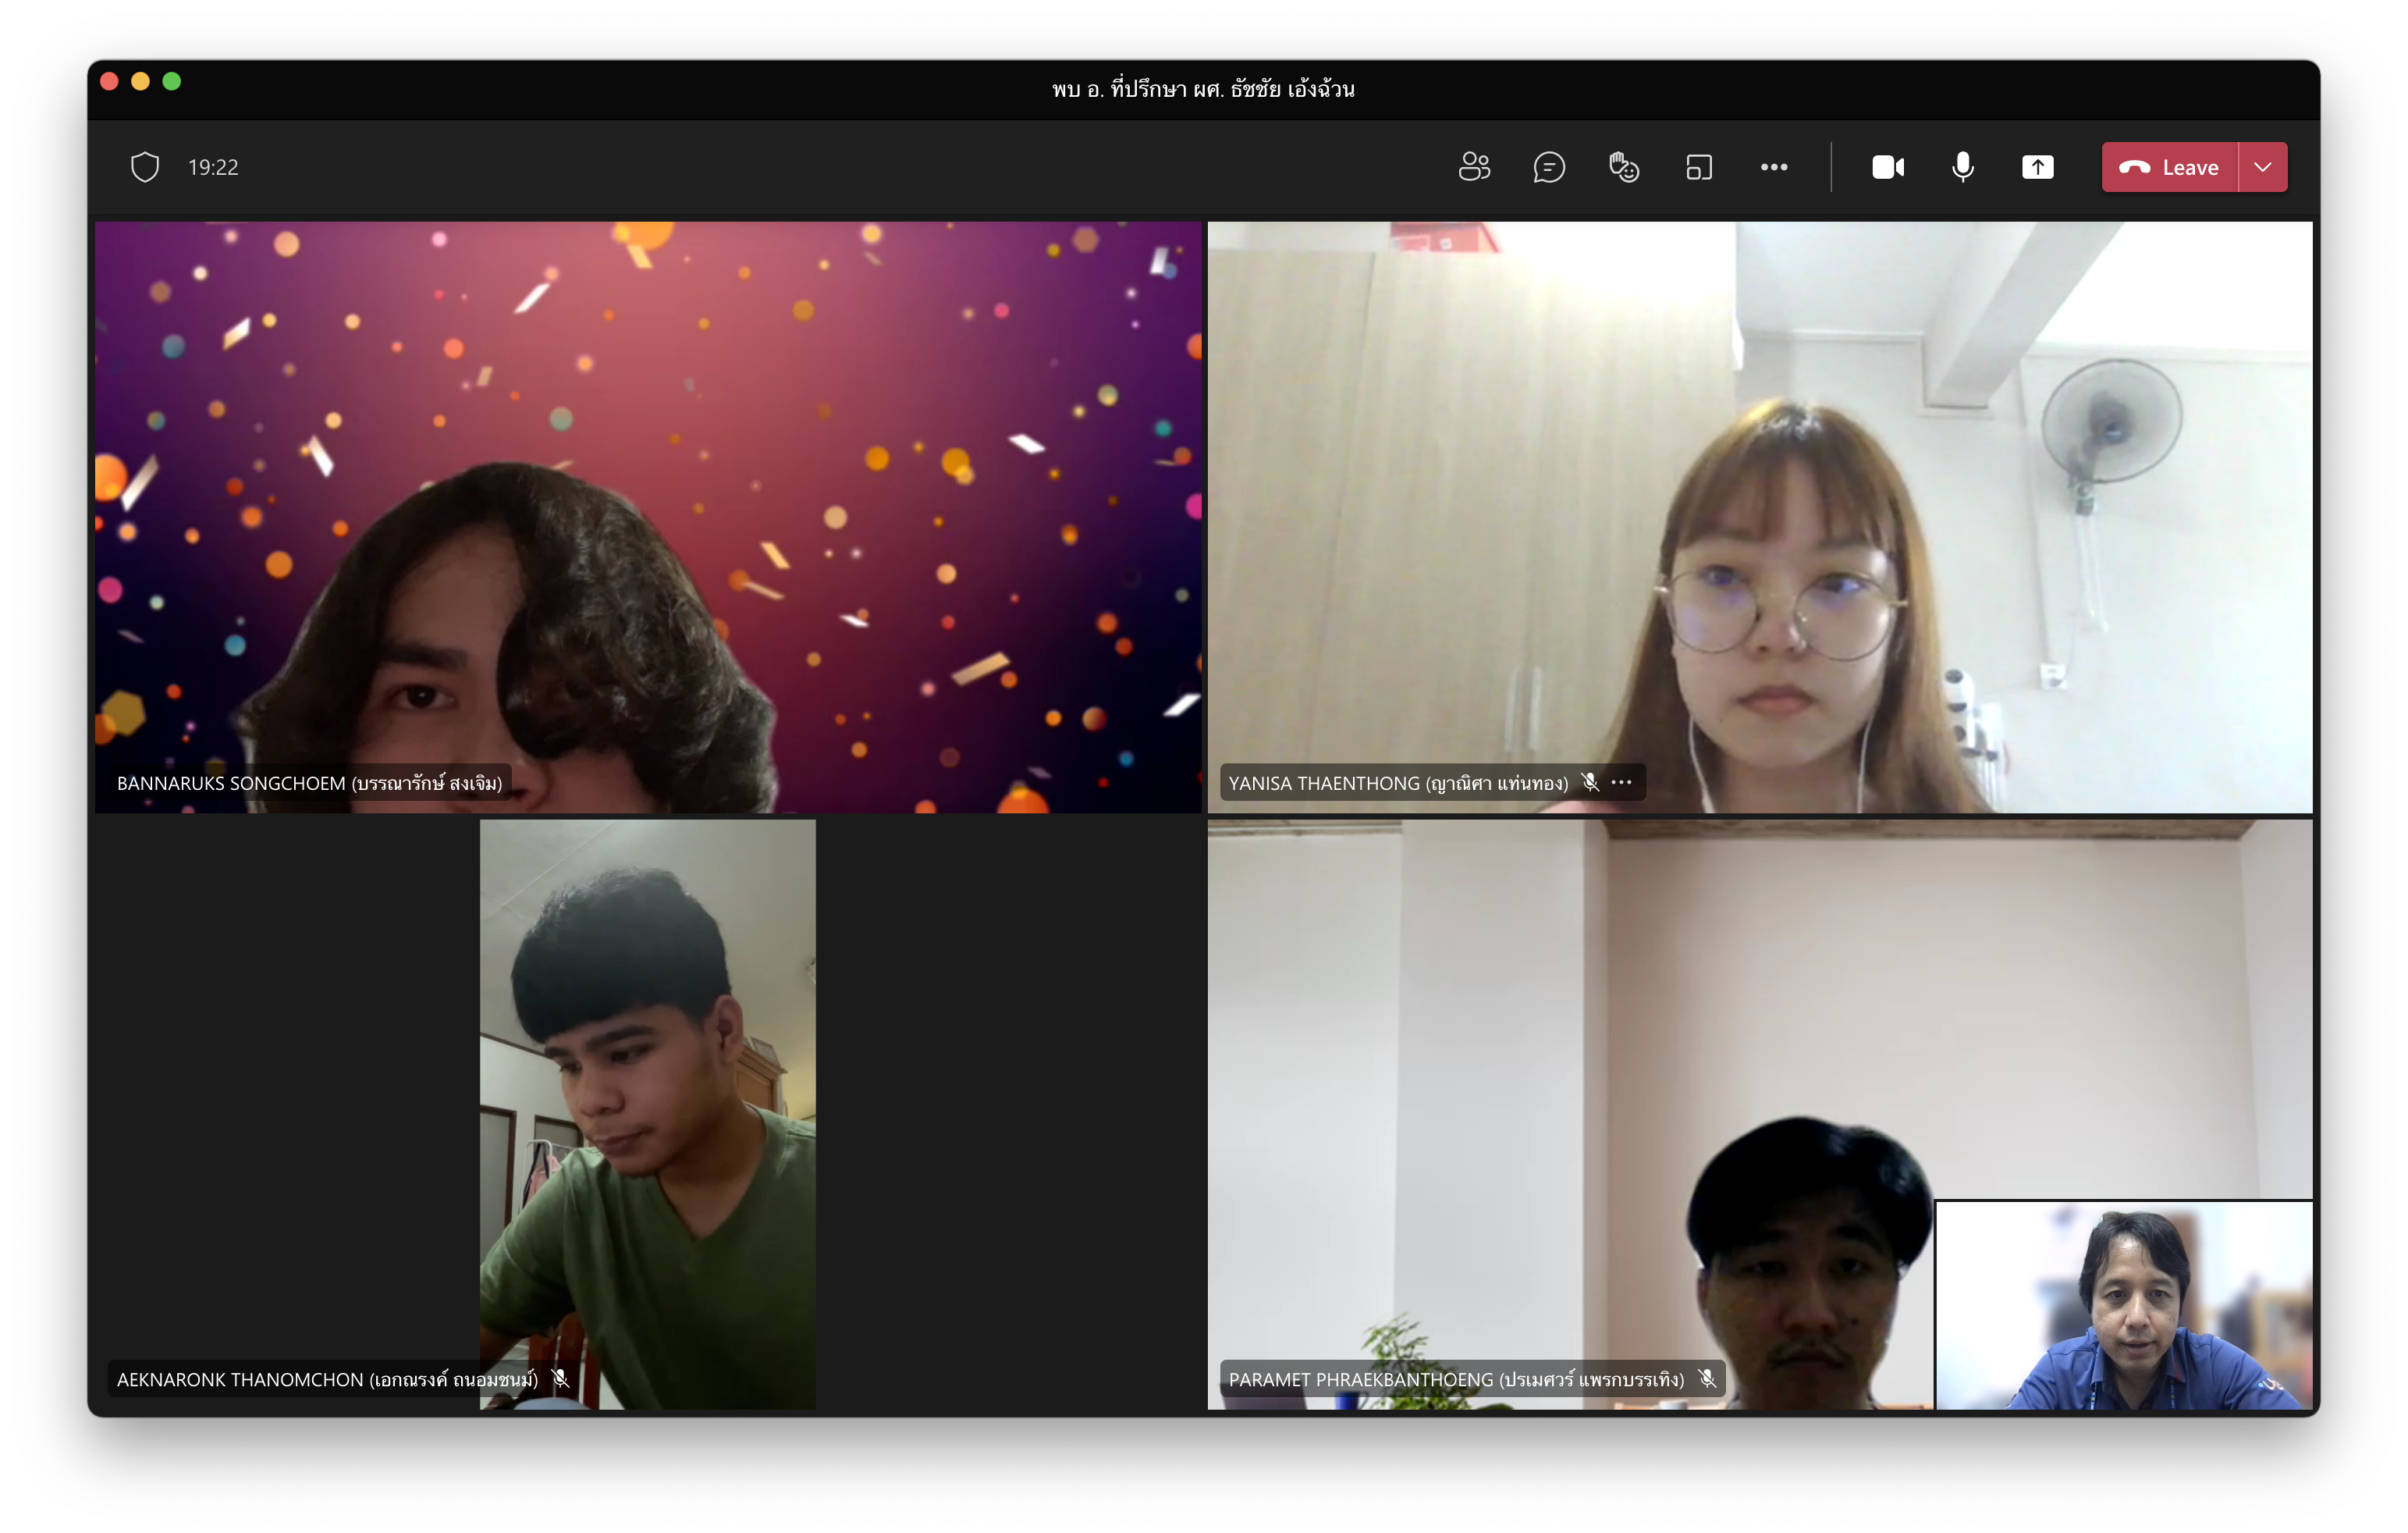Open the More actions ellipsis menu
The width and height of the screenshot is (2408, 1533).
[1774, 167]
